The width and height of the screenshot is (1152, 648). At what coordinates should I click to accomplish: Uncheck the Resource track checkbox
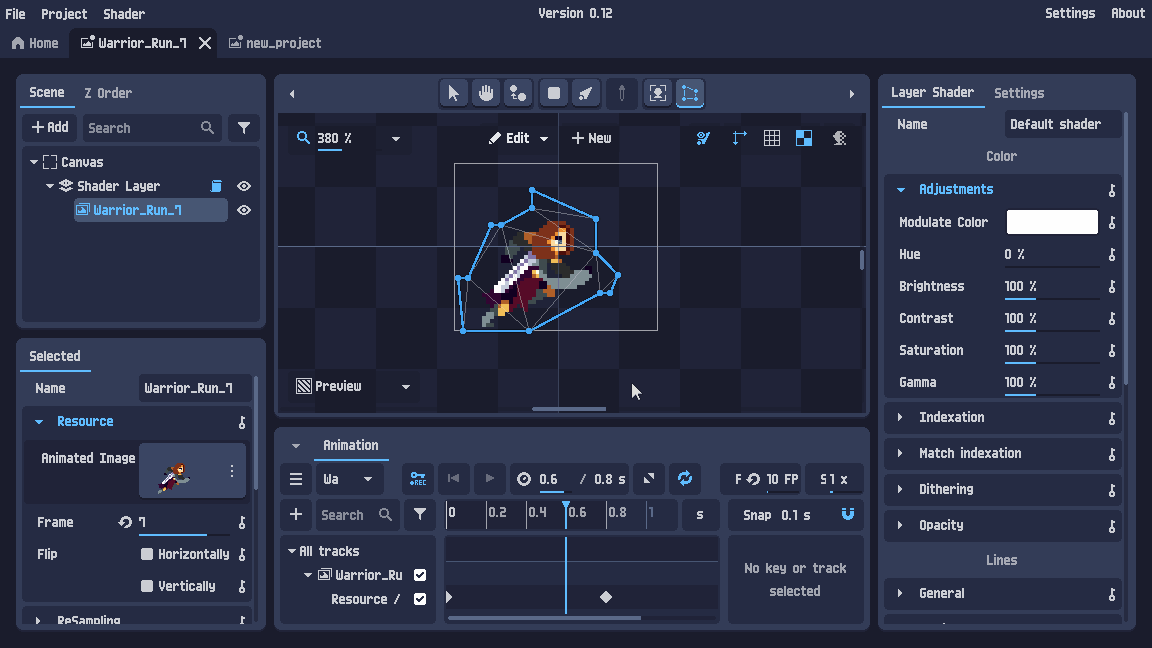point(420,599)
